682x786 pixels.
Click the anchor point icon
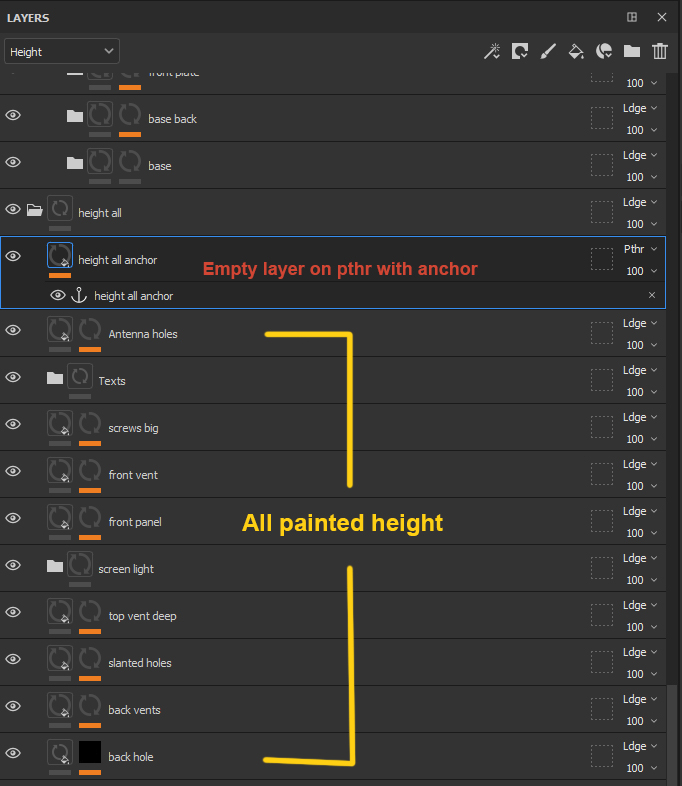point(79,295)
